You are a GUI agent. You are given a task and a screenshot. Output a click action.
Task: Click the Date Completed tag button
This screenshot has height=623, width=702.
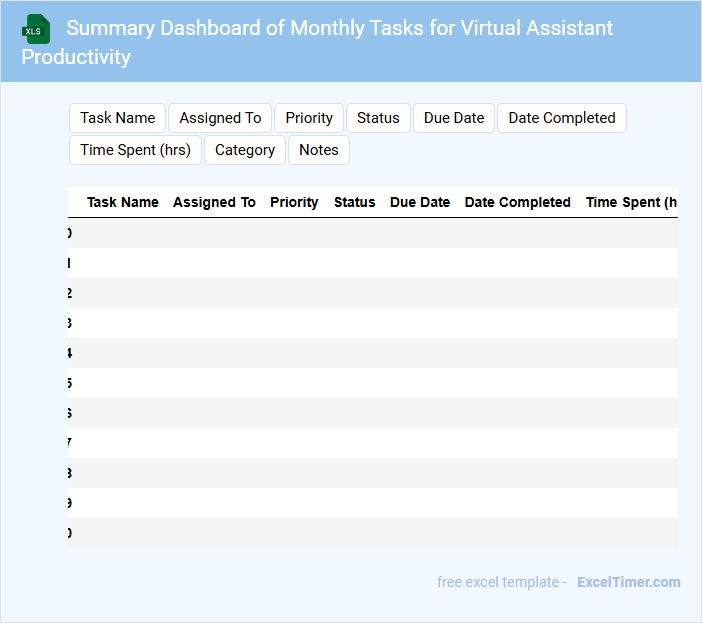click(562, 118)
